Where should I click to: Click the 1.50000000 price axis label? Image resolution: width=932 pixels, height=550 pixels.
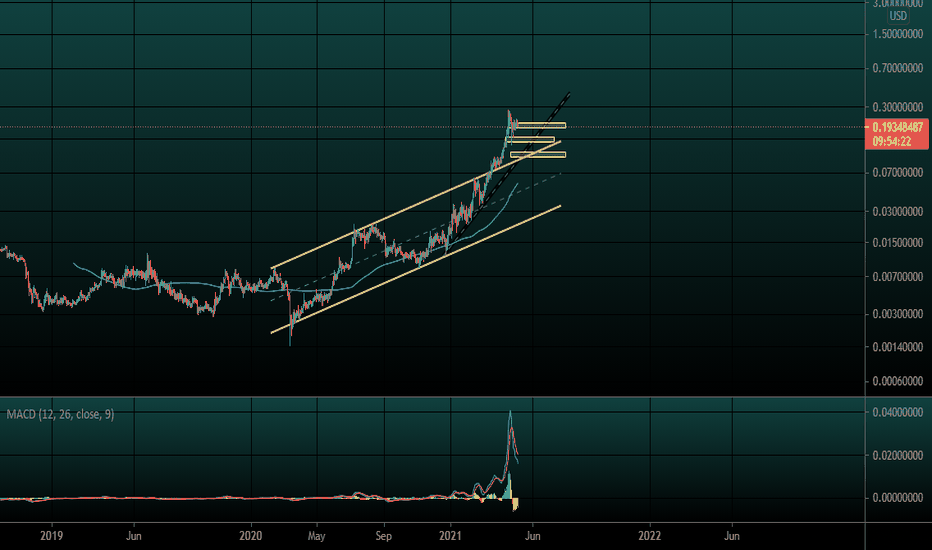[898, 34]
